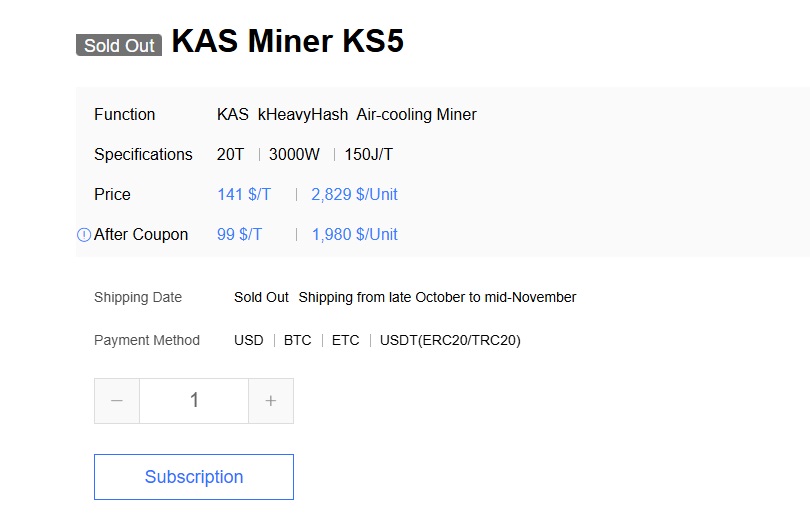Click the 1,980 $/Unit coupon price
Viewport: 810px width, 525px height.
click(354, 234)
